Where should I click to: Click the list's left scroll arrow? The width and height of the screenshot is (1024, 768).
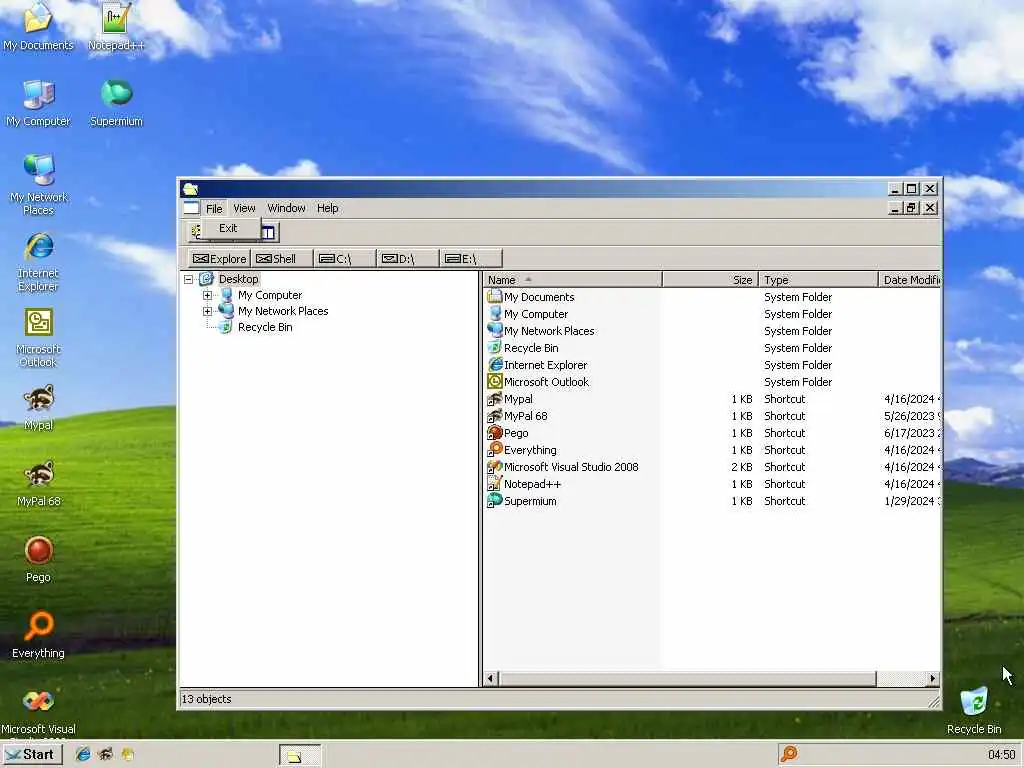(x=490, y=679)
